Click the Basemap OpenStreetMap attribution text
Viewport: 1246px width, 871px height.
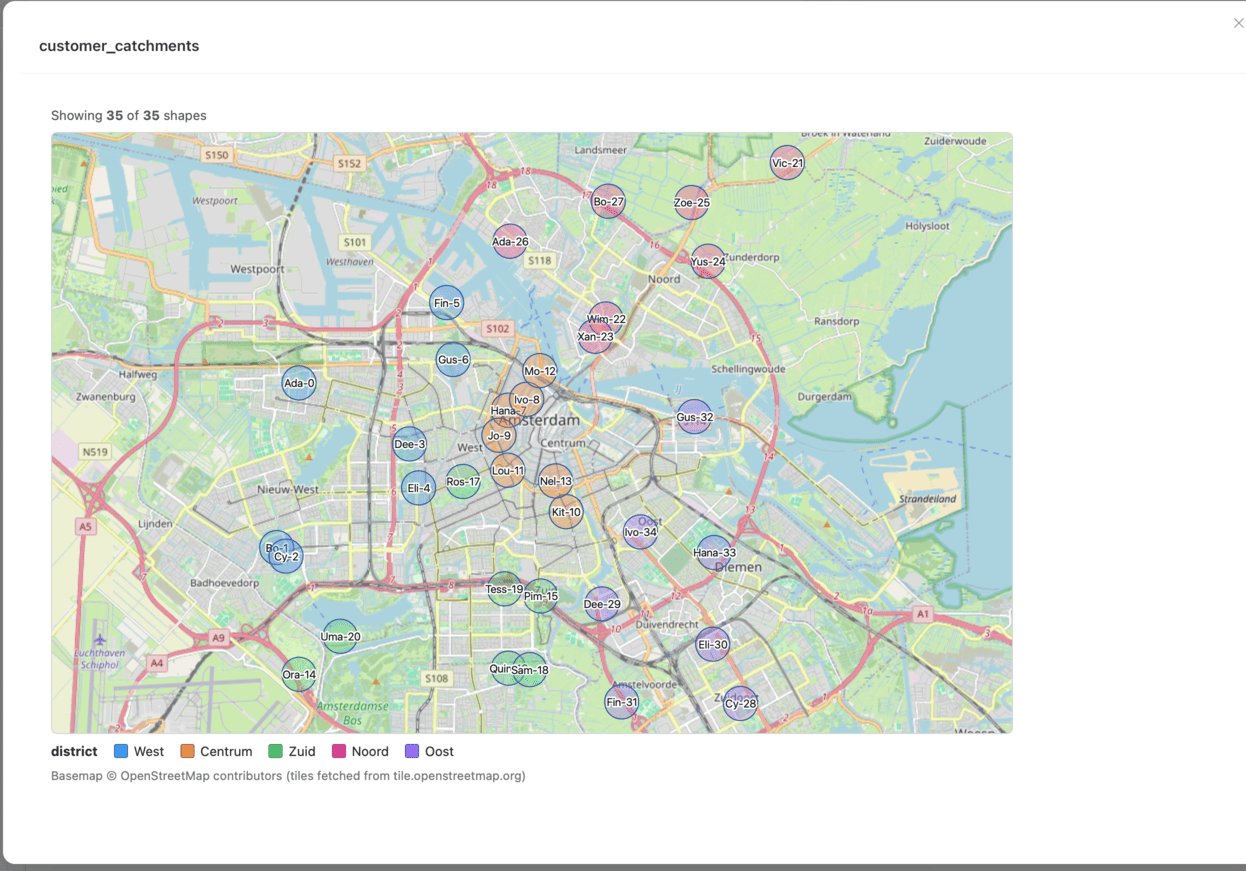tap(288, 775)
